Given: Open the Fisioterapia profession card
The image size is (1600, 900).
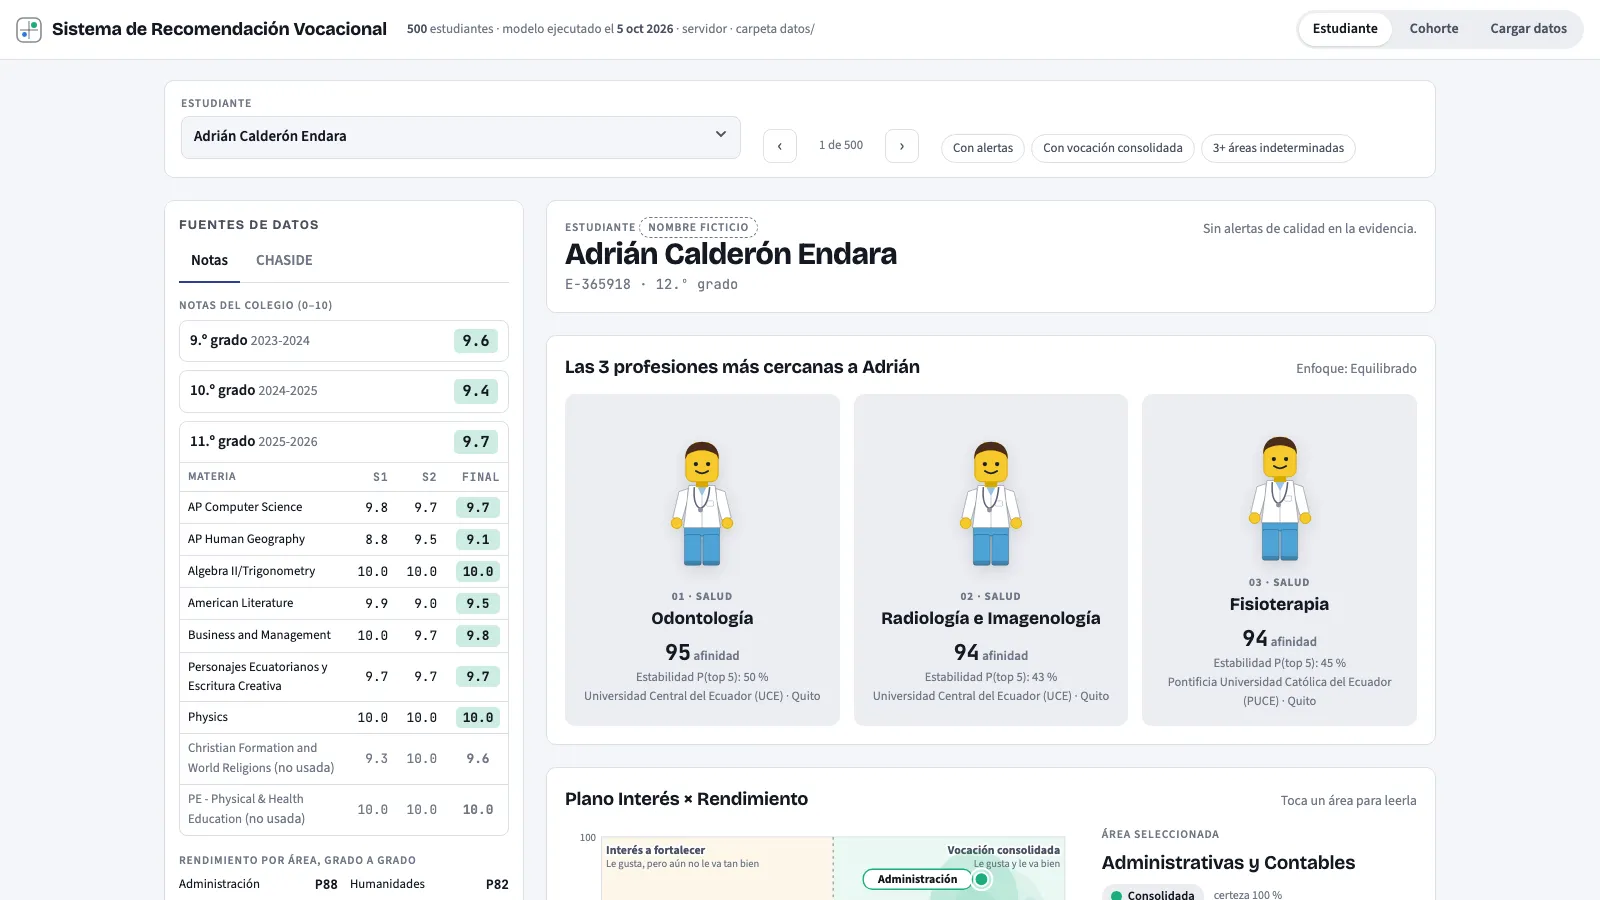Looking at the screenshot, I should pos(1279,560).
